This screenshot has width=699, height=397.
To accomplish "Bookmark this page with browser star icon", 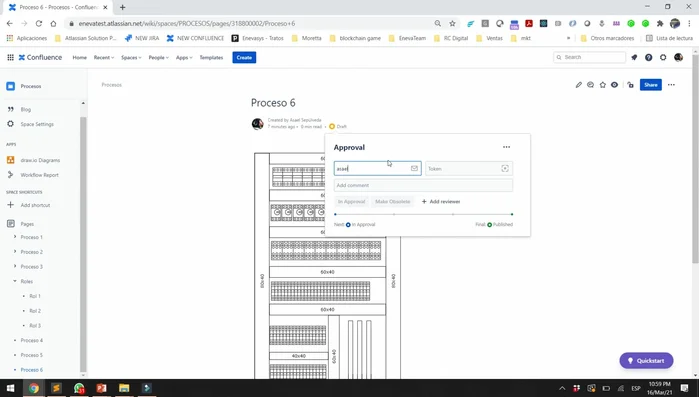I will [452, 24].
